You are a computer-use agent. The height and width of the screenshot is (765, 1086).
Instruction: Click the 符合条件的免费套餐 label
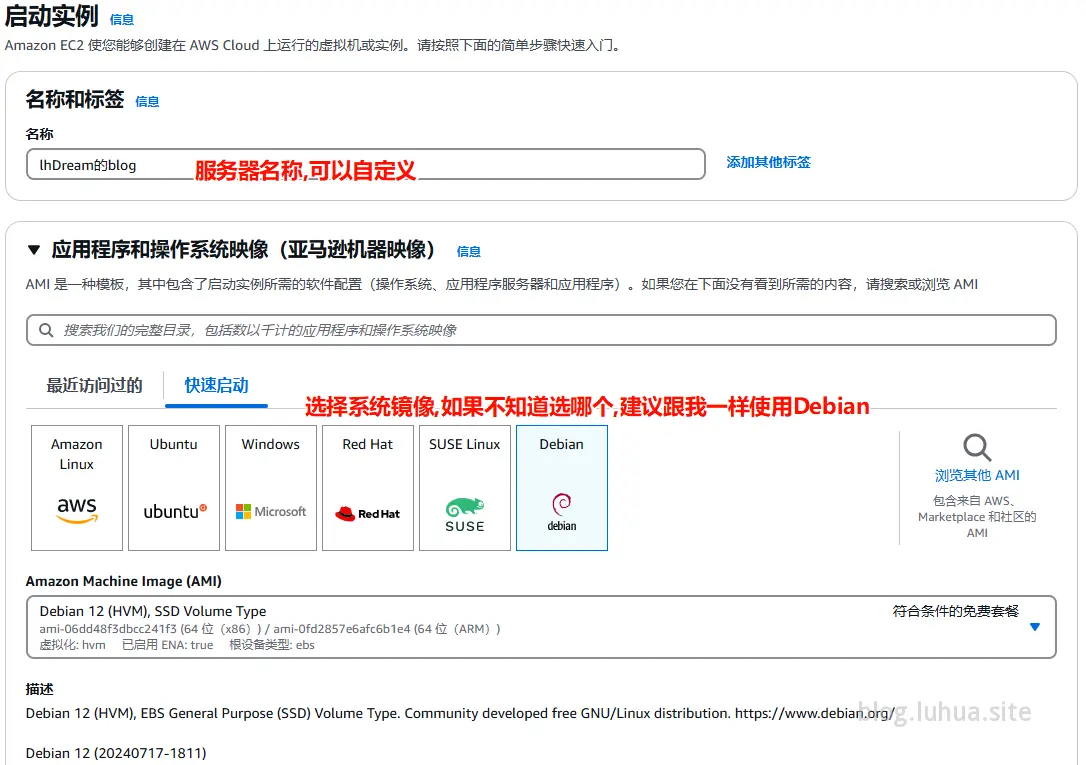point(955,611)
